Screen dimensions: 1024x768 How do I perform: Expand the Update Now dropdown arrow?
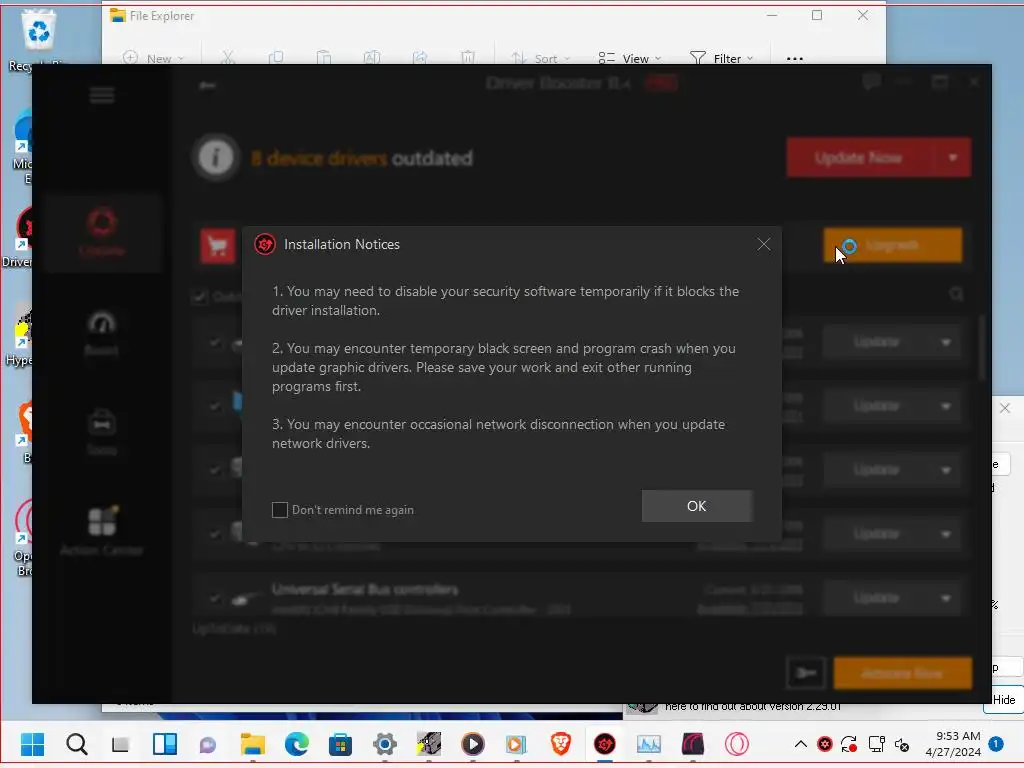coord(953,157)
